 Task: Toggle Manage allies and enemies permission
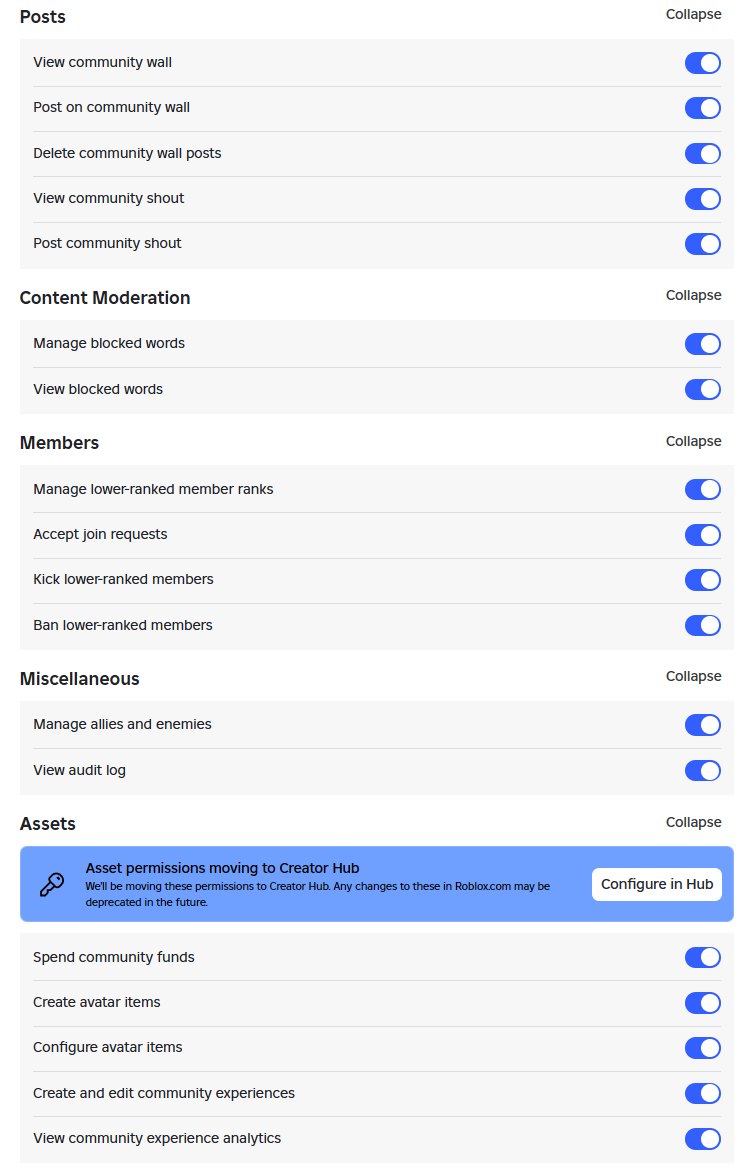pyautogui.click(x=702, y=725)
